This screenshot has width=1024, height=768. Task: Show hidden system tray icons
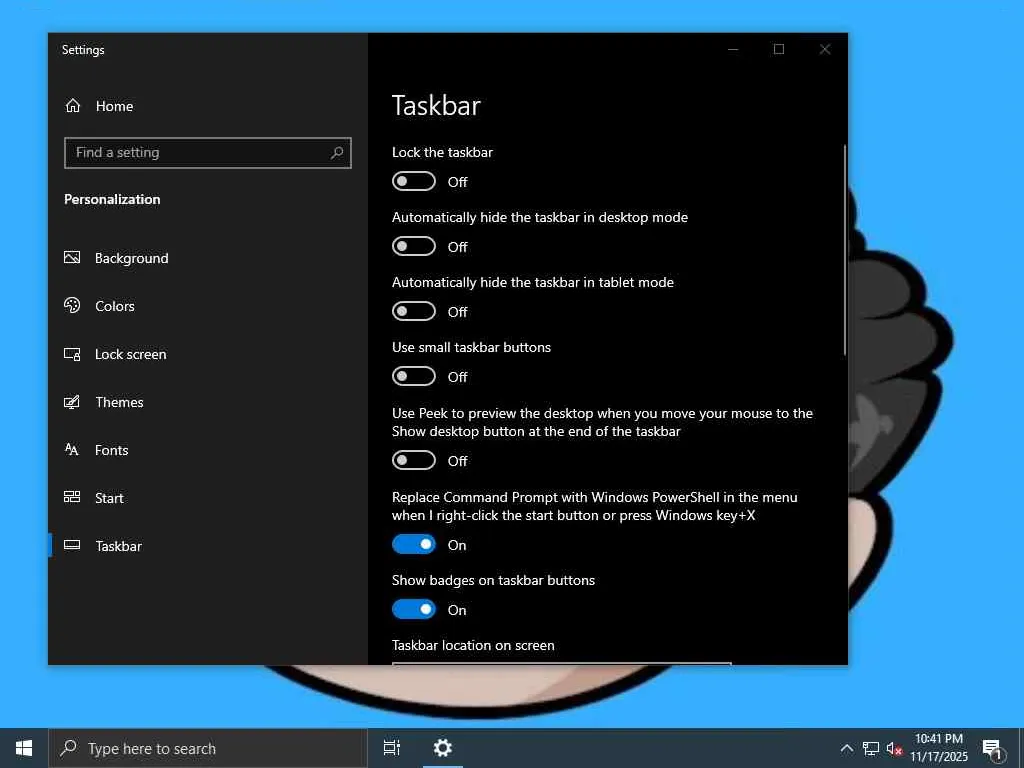tap(846, 748)
